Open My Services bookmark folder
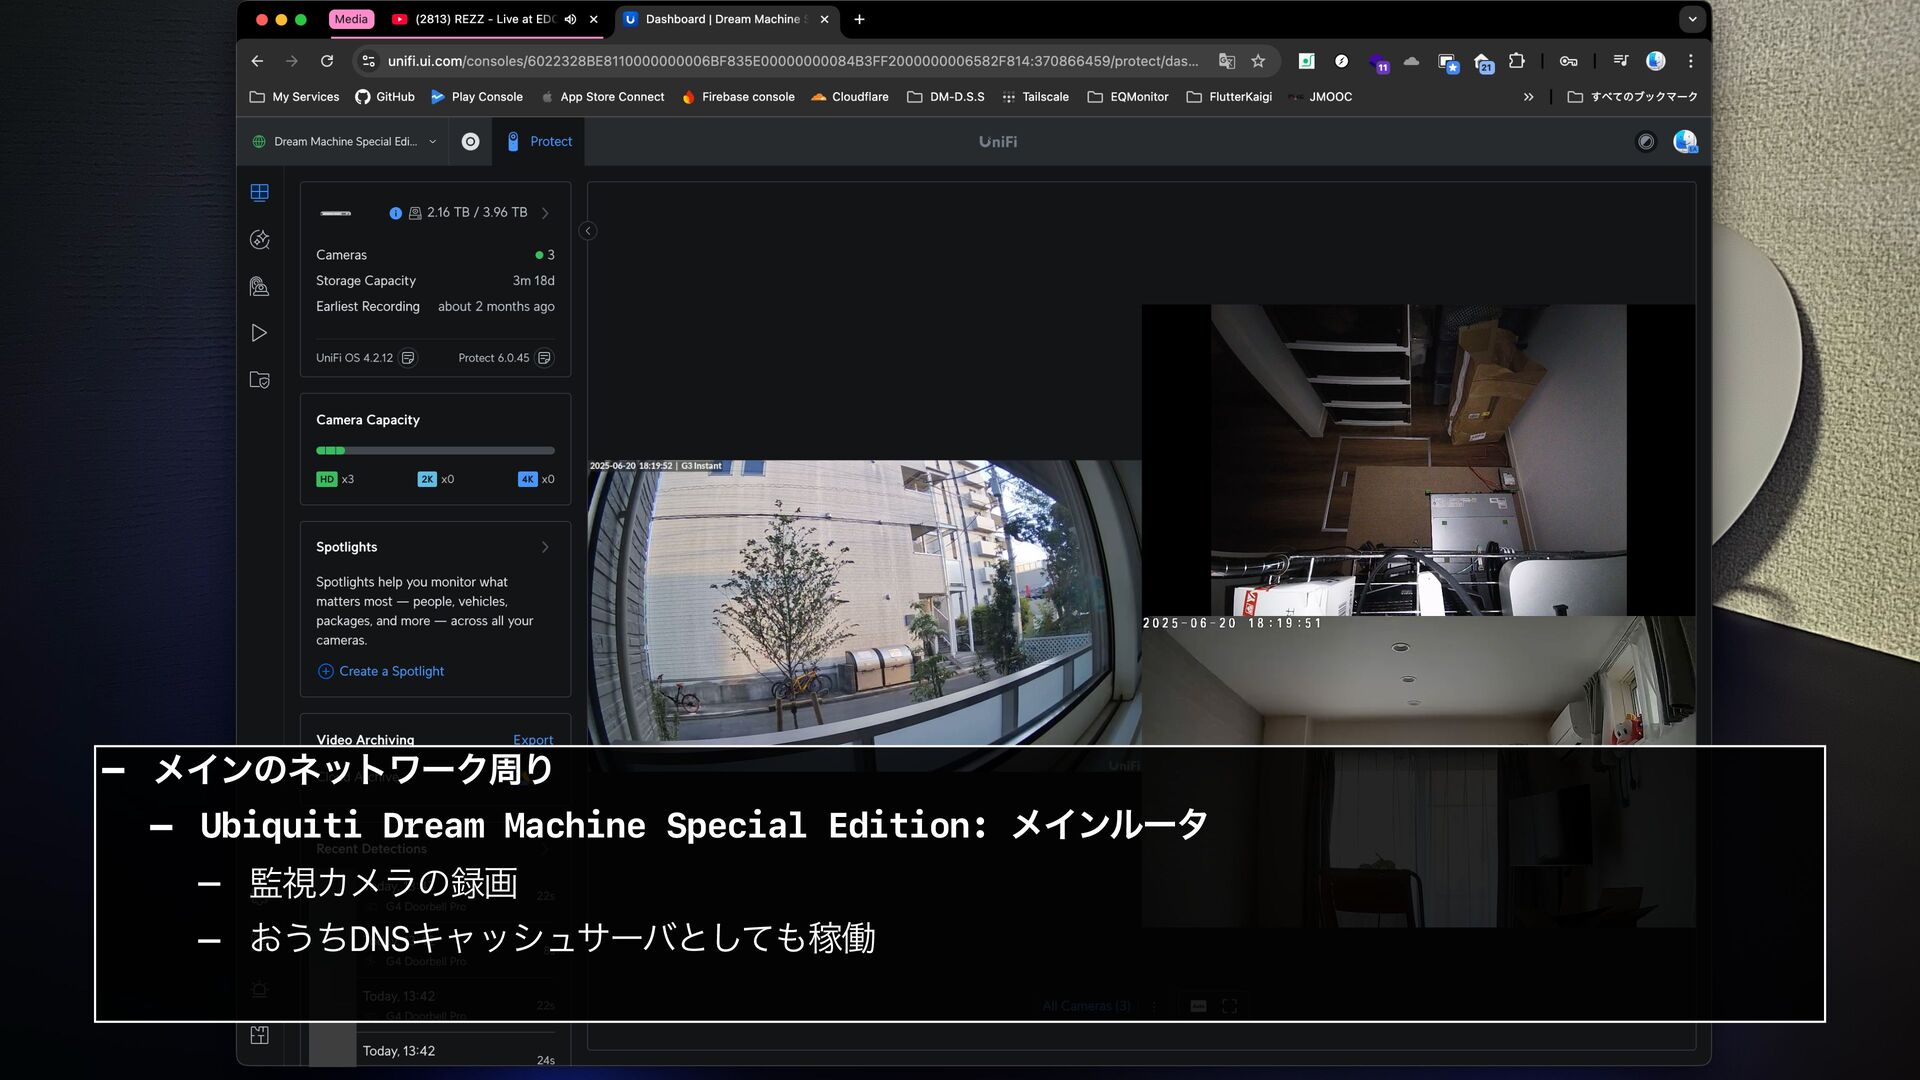This screenshot has width=1920, height=1080. point(294,97)
